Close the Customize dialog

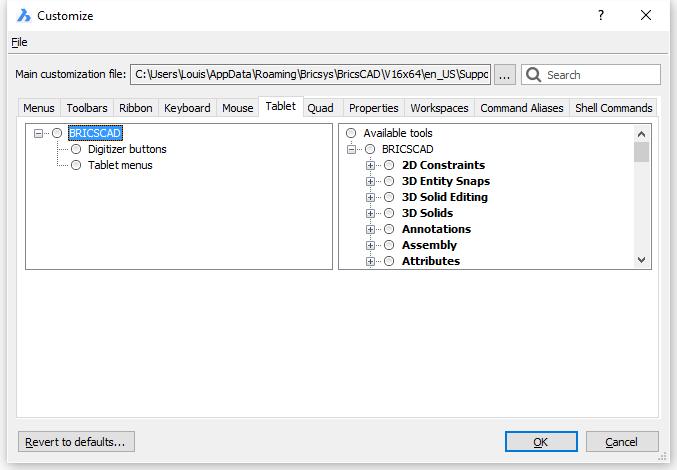646,16
